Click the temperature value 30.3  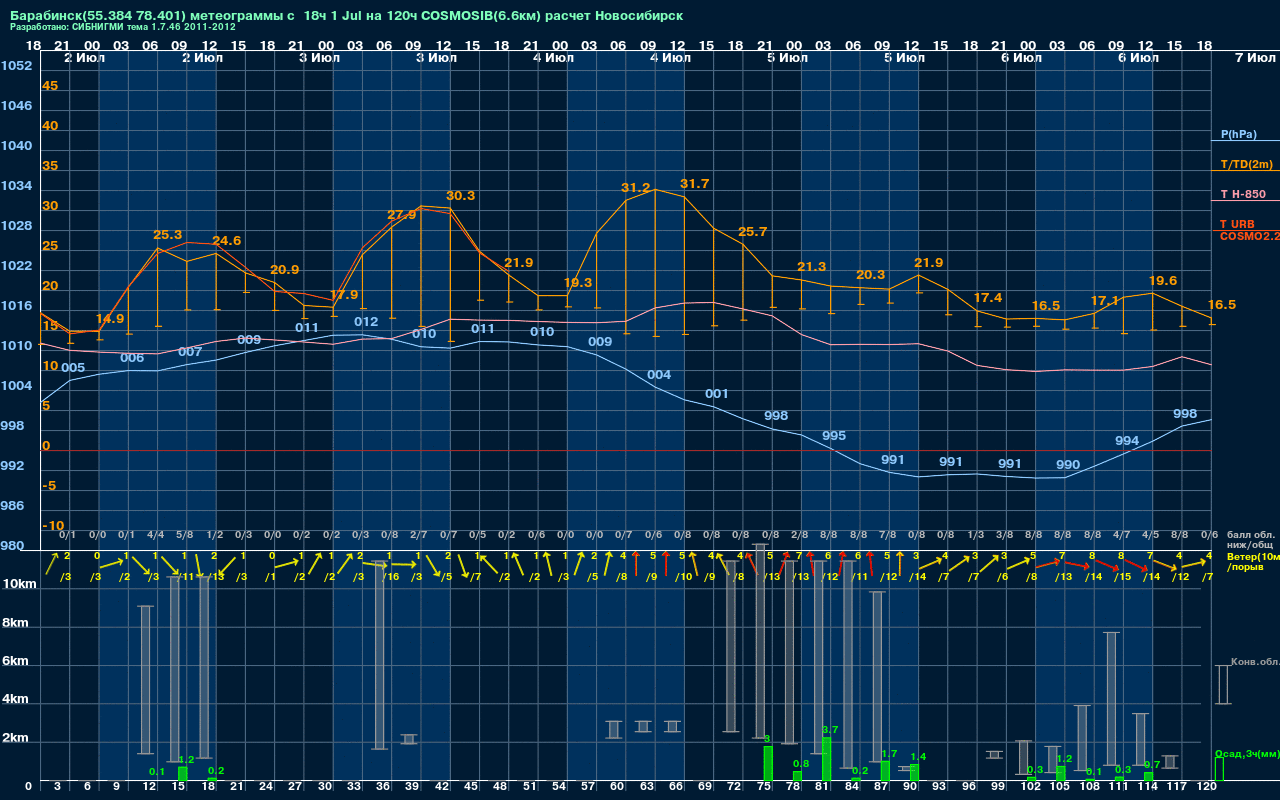(x=460, y=196)
